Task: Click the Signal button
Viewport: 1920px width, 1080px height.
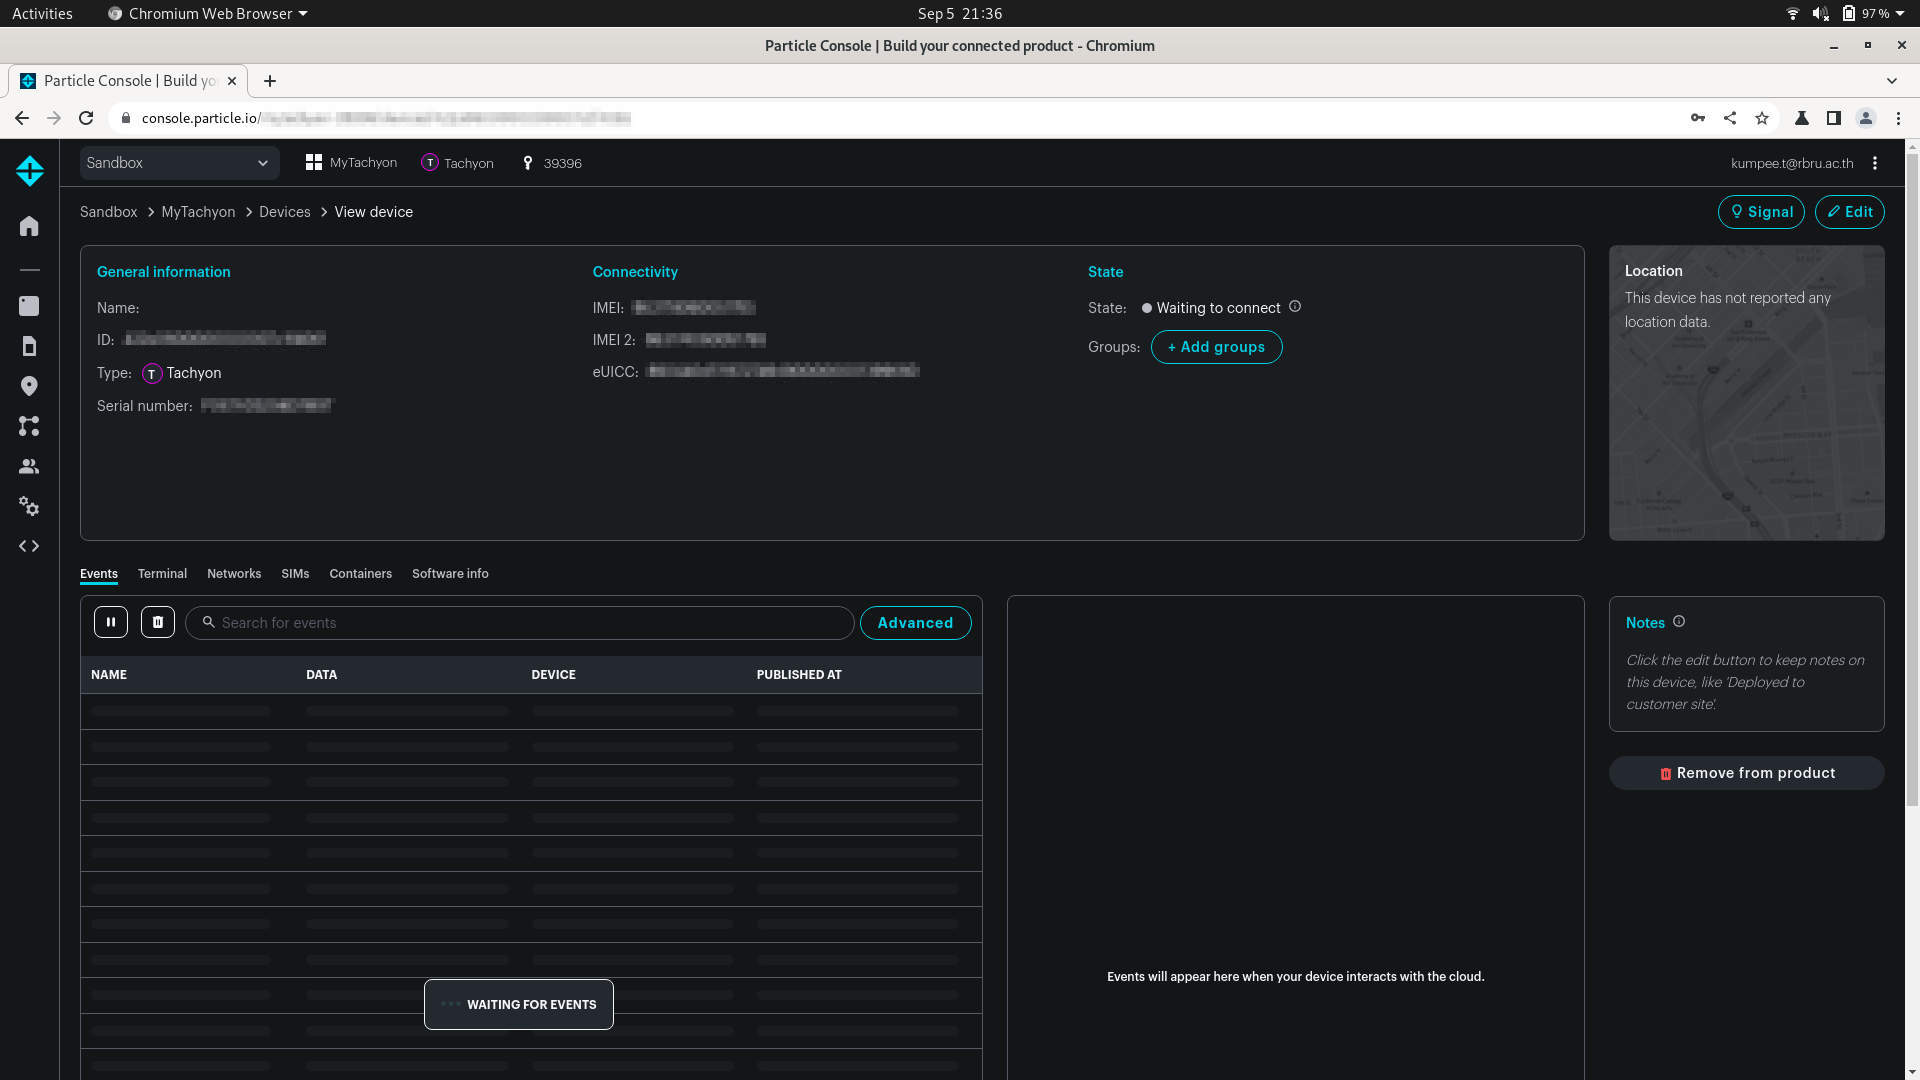Action: [x=1761, y=212]
